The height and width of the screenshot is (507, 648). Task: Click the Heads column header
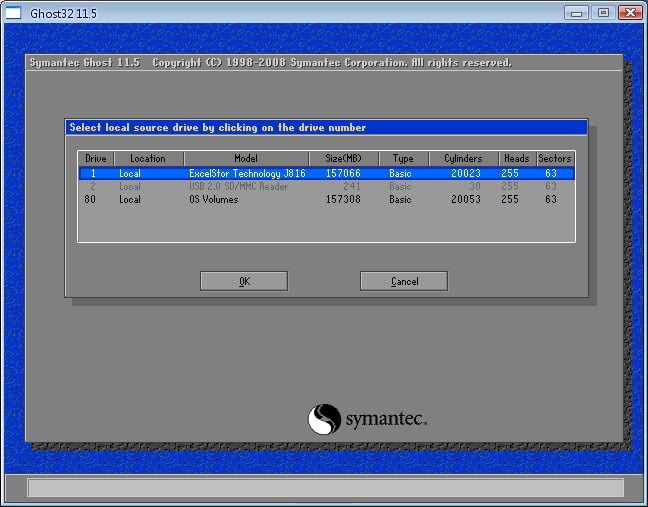point(517,159)
